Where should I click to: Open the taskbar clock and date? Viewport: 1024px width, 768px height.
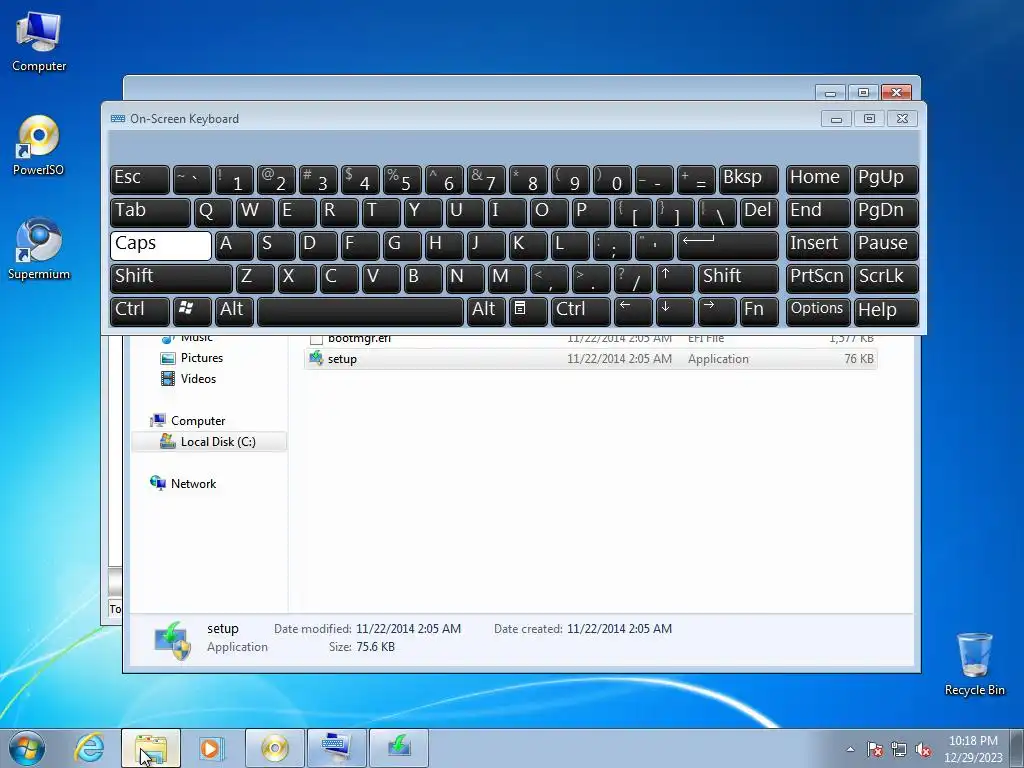point(973,749)
